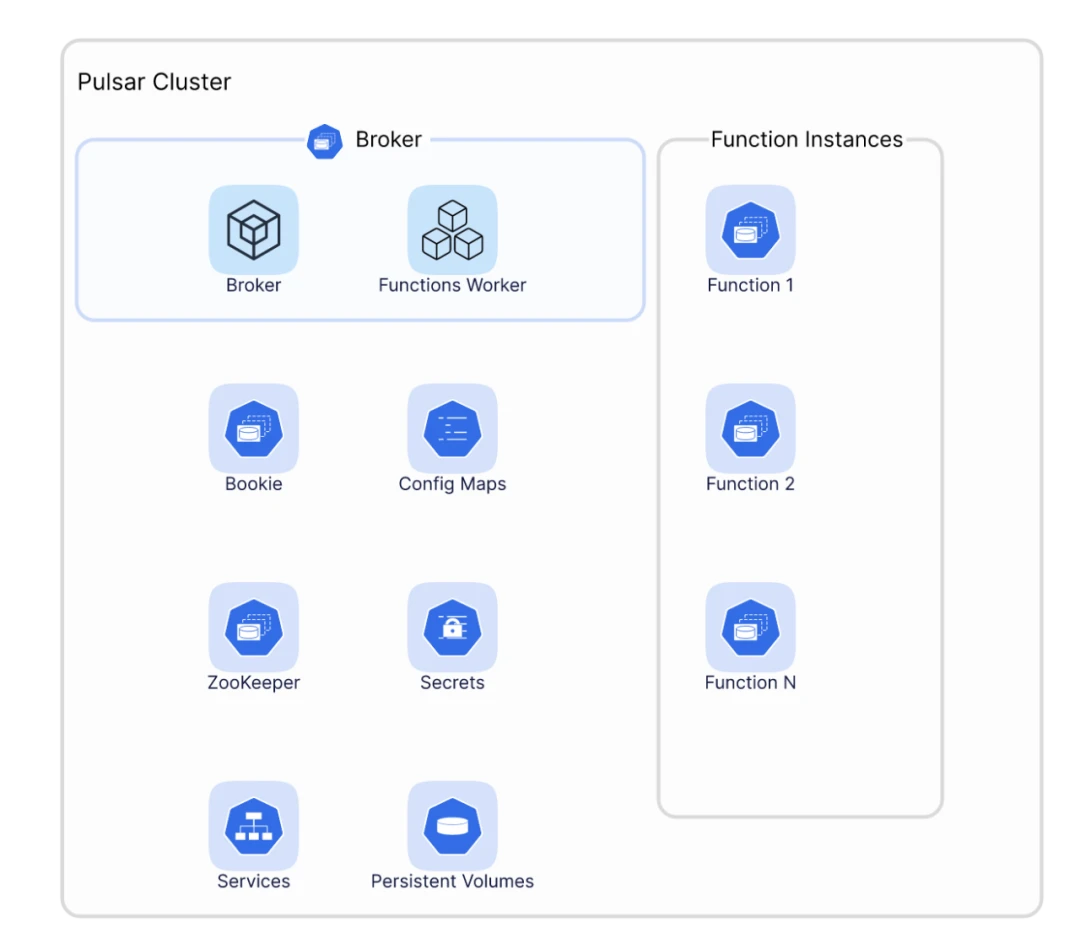The image size is (1080, 949).
Task: Click the Function N instance icon
Action: (750, 628)
